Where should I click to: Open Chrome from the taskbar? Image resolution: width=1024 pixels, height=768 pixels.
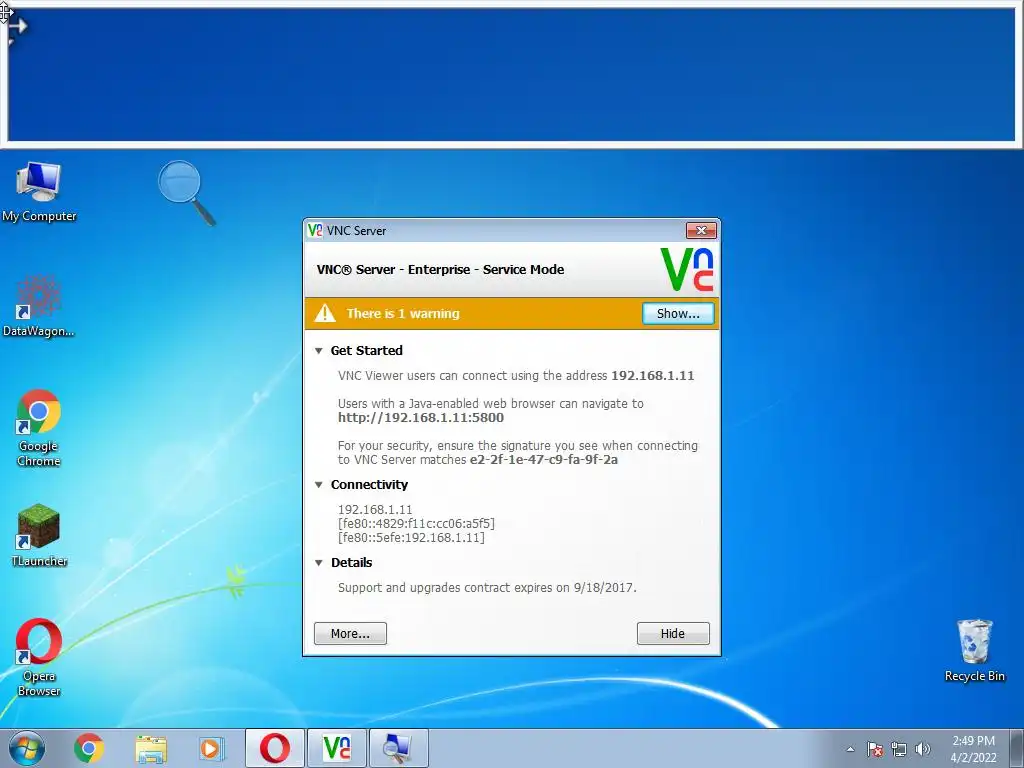pyautogui.click(x=89, y=748)
